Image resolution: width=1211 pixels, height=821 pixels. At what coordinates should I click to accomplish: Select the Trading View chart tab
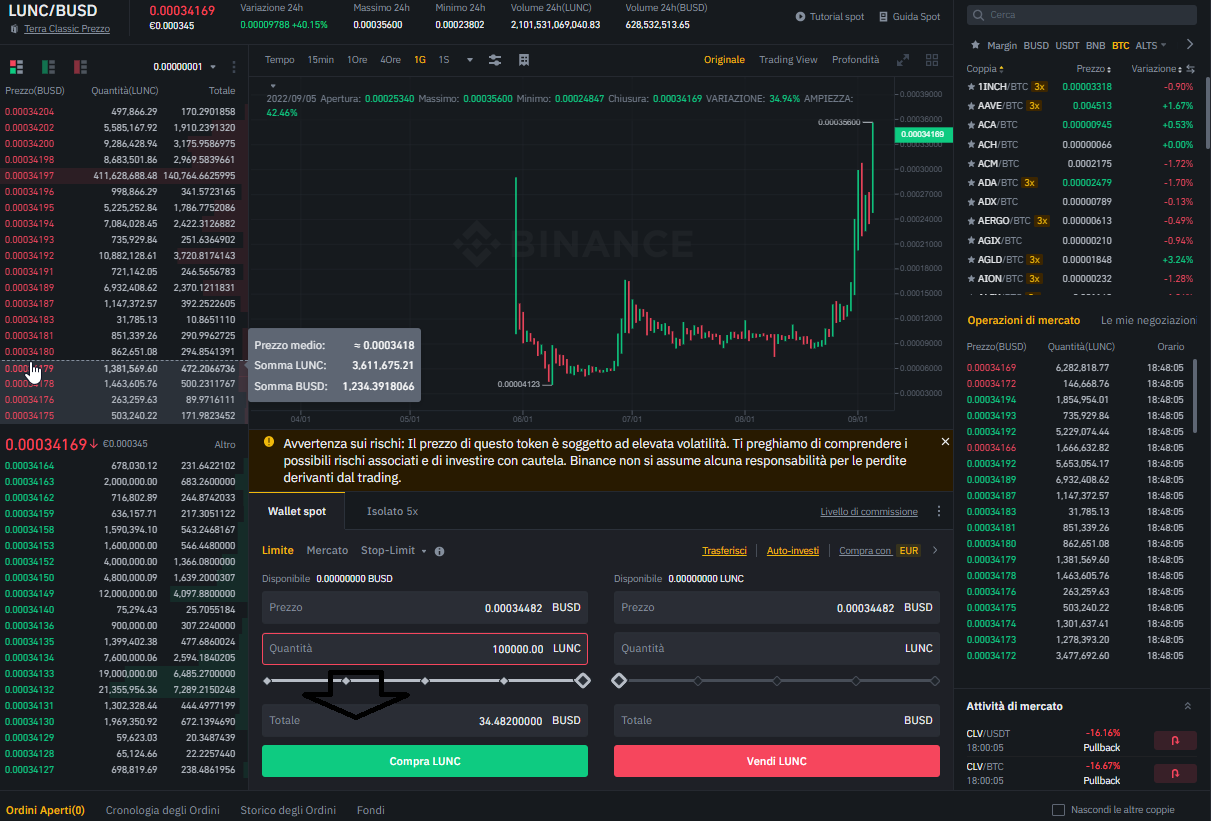[788, 60]
